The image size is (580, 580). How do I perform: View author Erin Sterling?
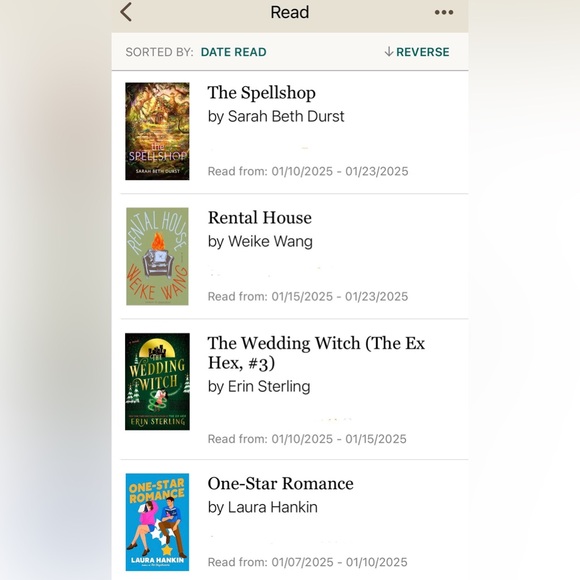259,387
